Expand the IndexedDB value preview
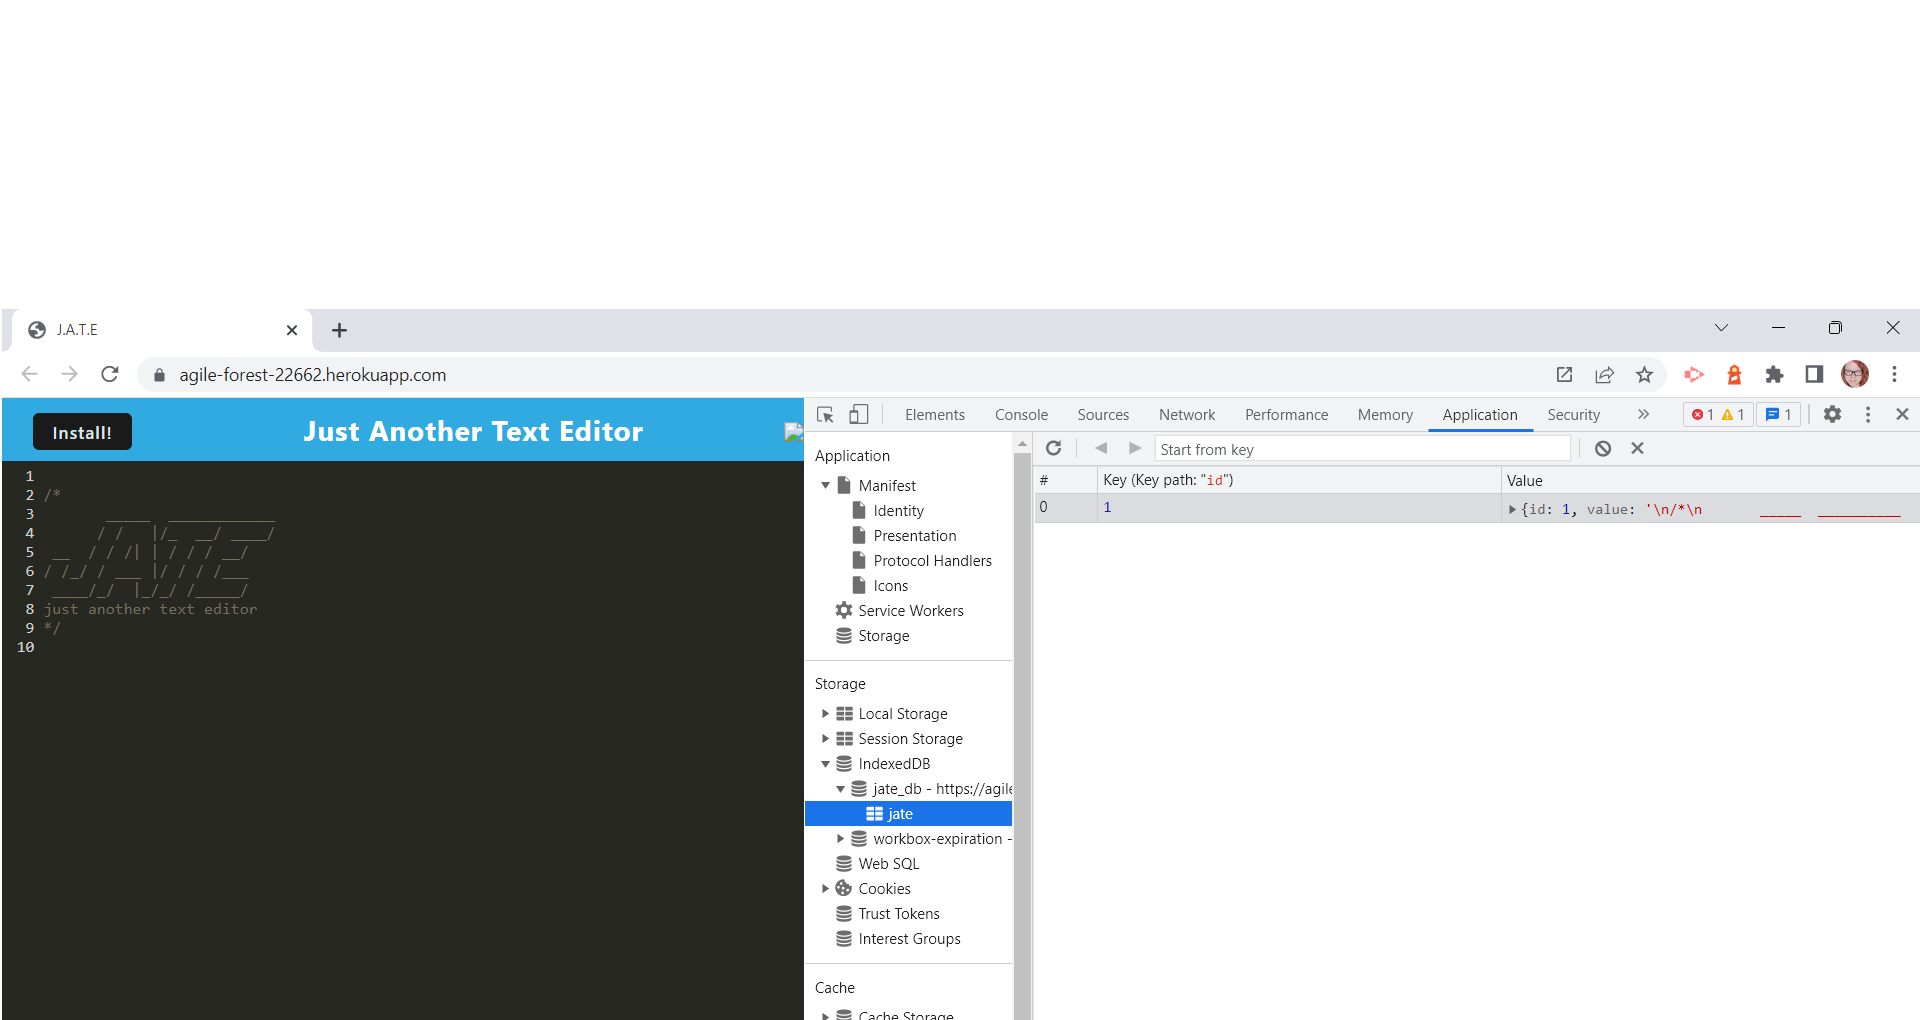 pos(1512,508)
